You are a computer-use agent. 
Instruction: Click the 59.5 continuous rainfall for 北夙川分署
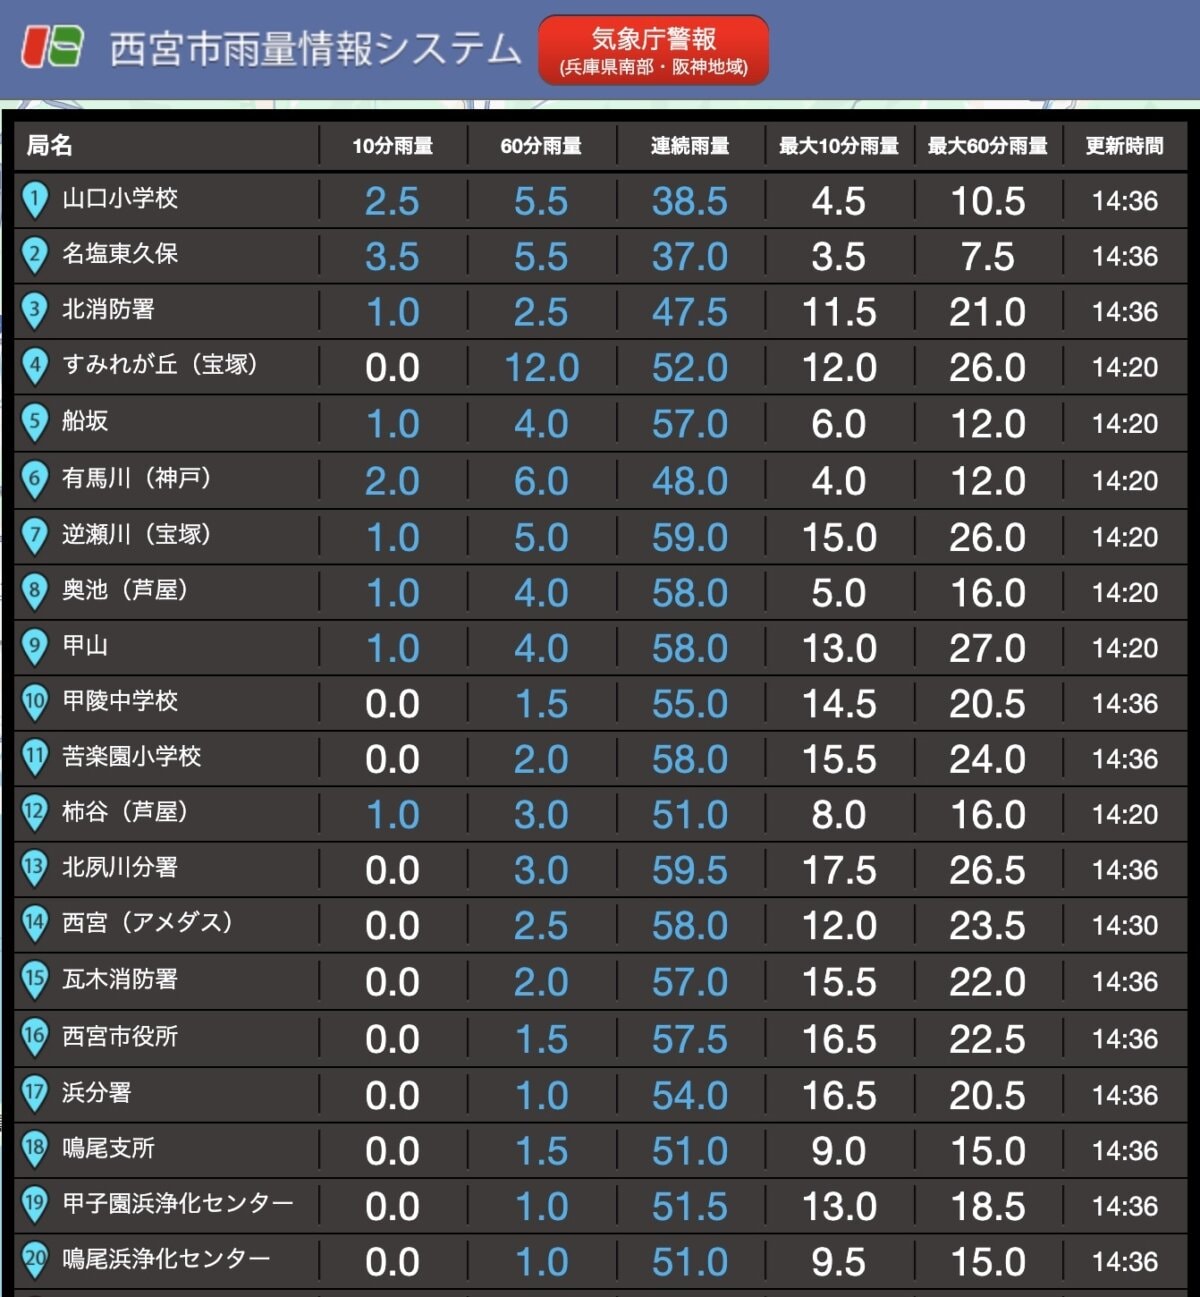(690, 870)
